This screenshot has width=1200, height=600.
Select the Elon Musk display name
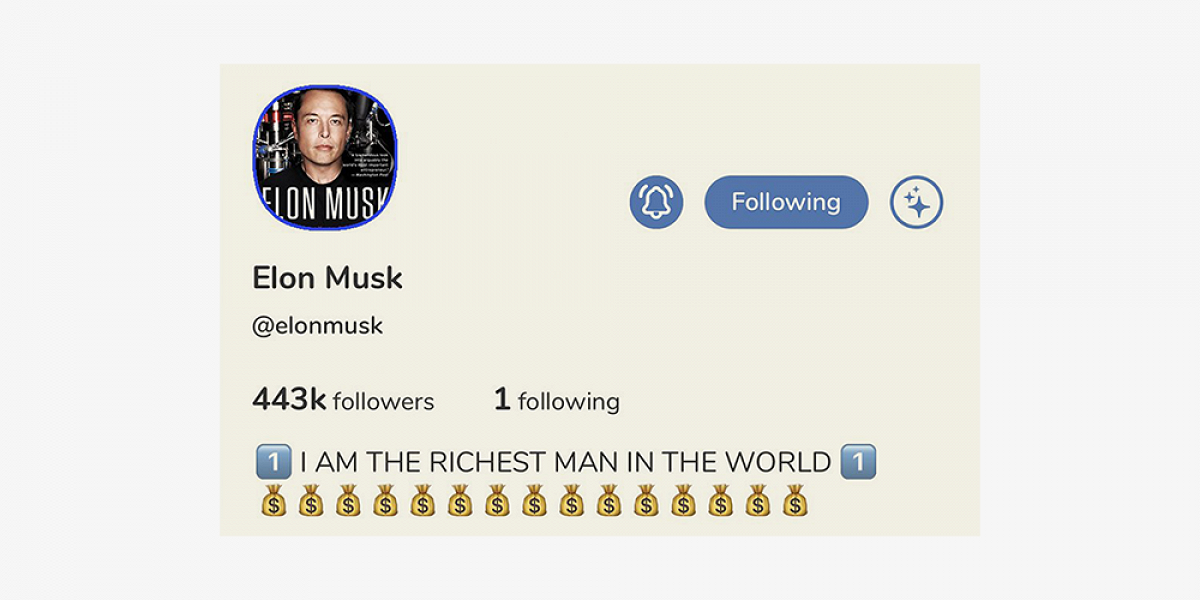pyautogui.click(x=327, y=278)
